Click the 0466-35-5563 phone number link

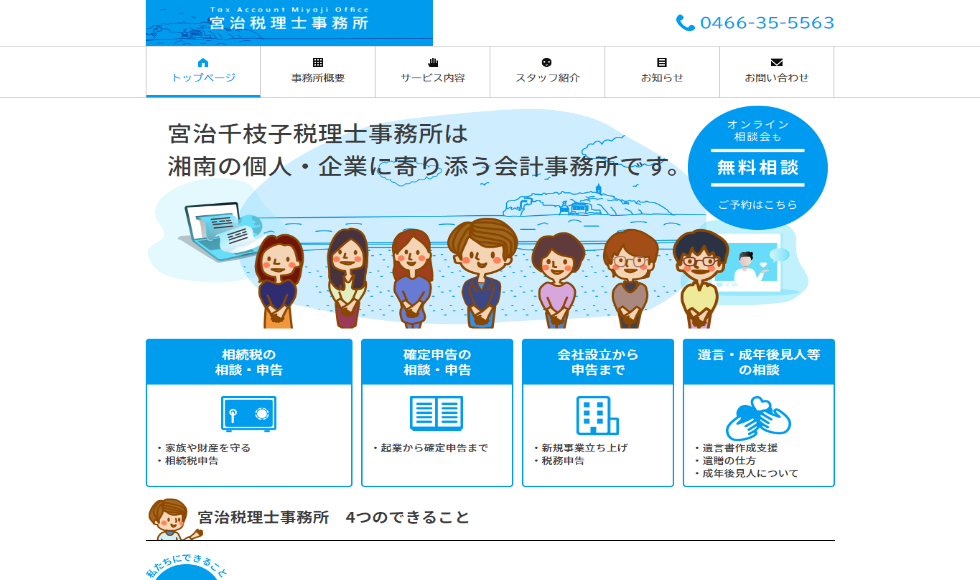pyautogui.click(x=767, y=23)
